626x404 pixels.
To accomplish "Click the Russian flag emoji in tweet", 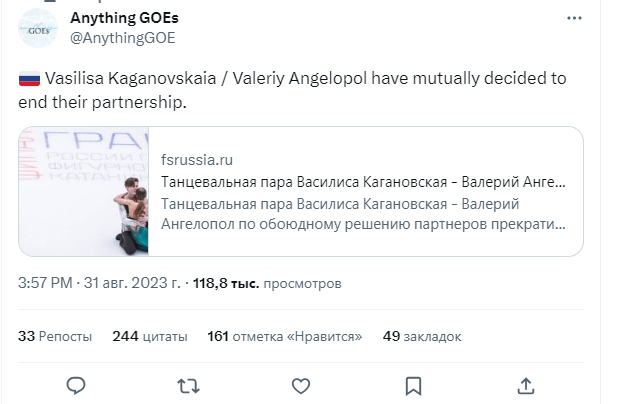I will tap(29, 76).
